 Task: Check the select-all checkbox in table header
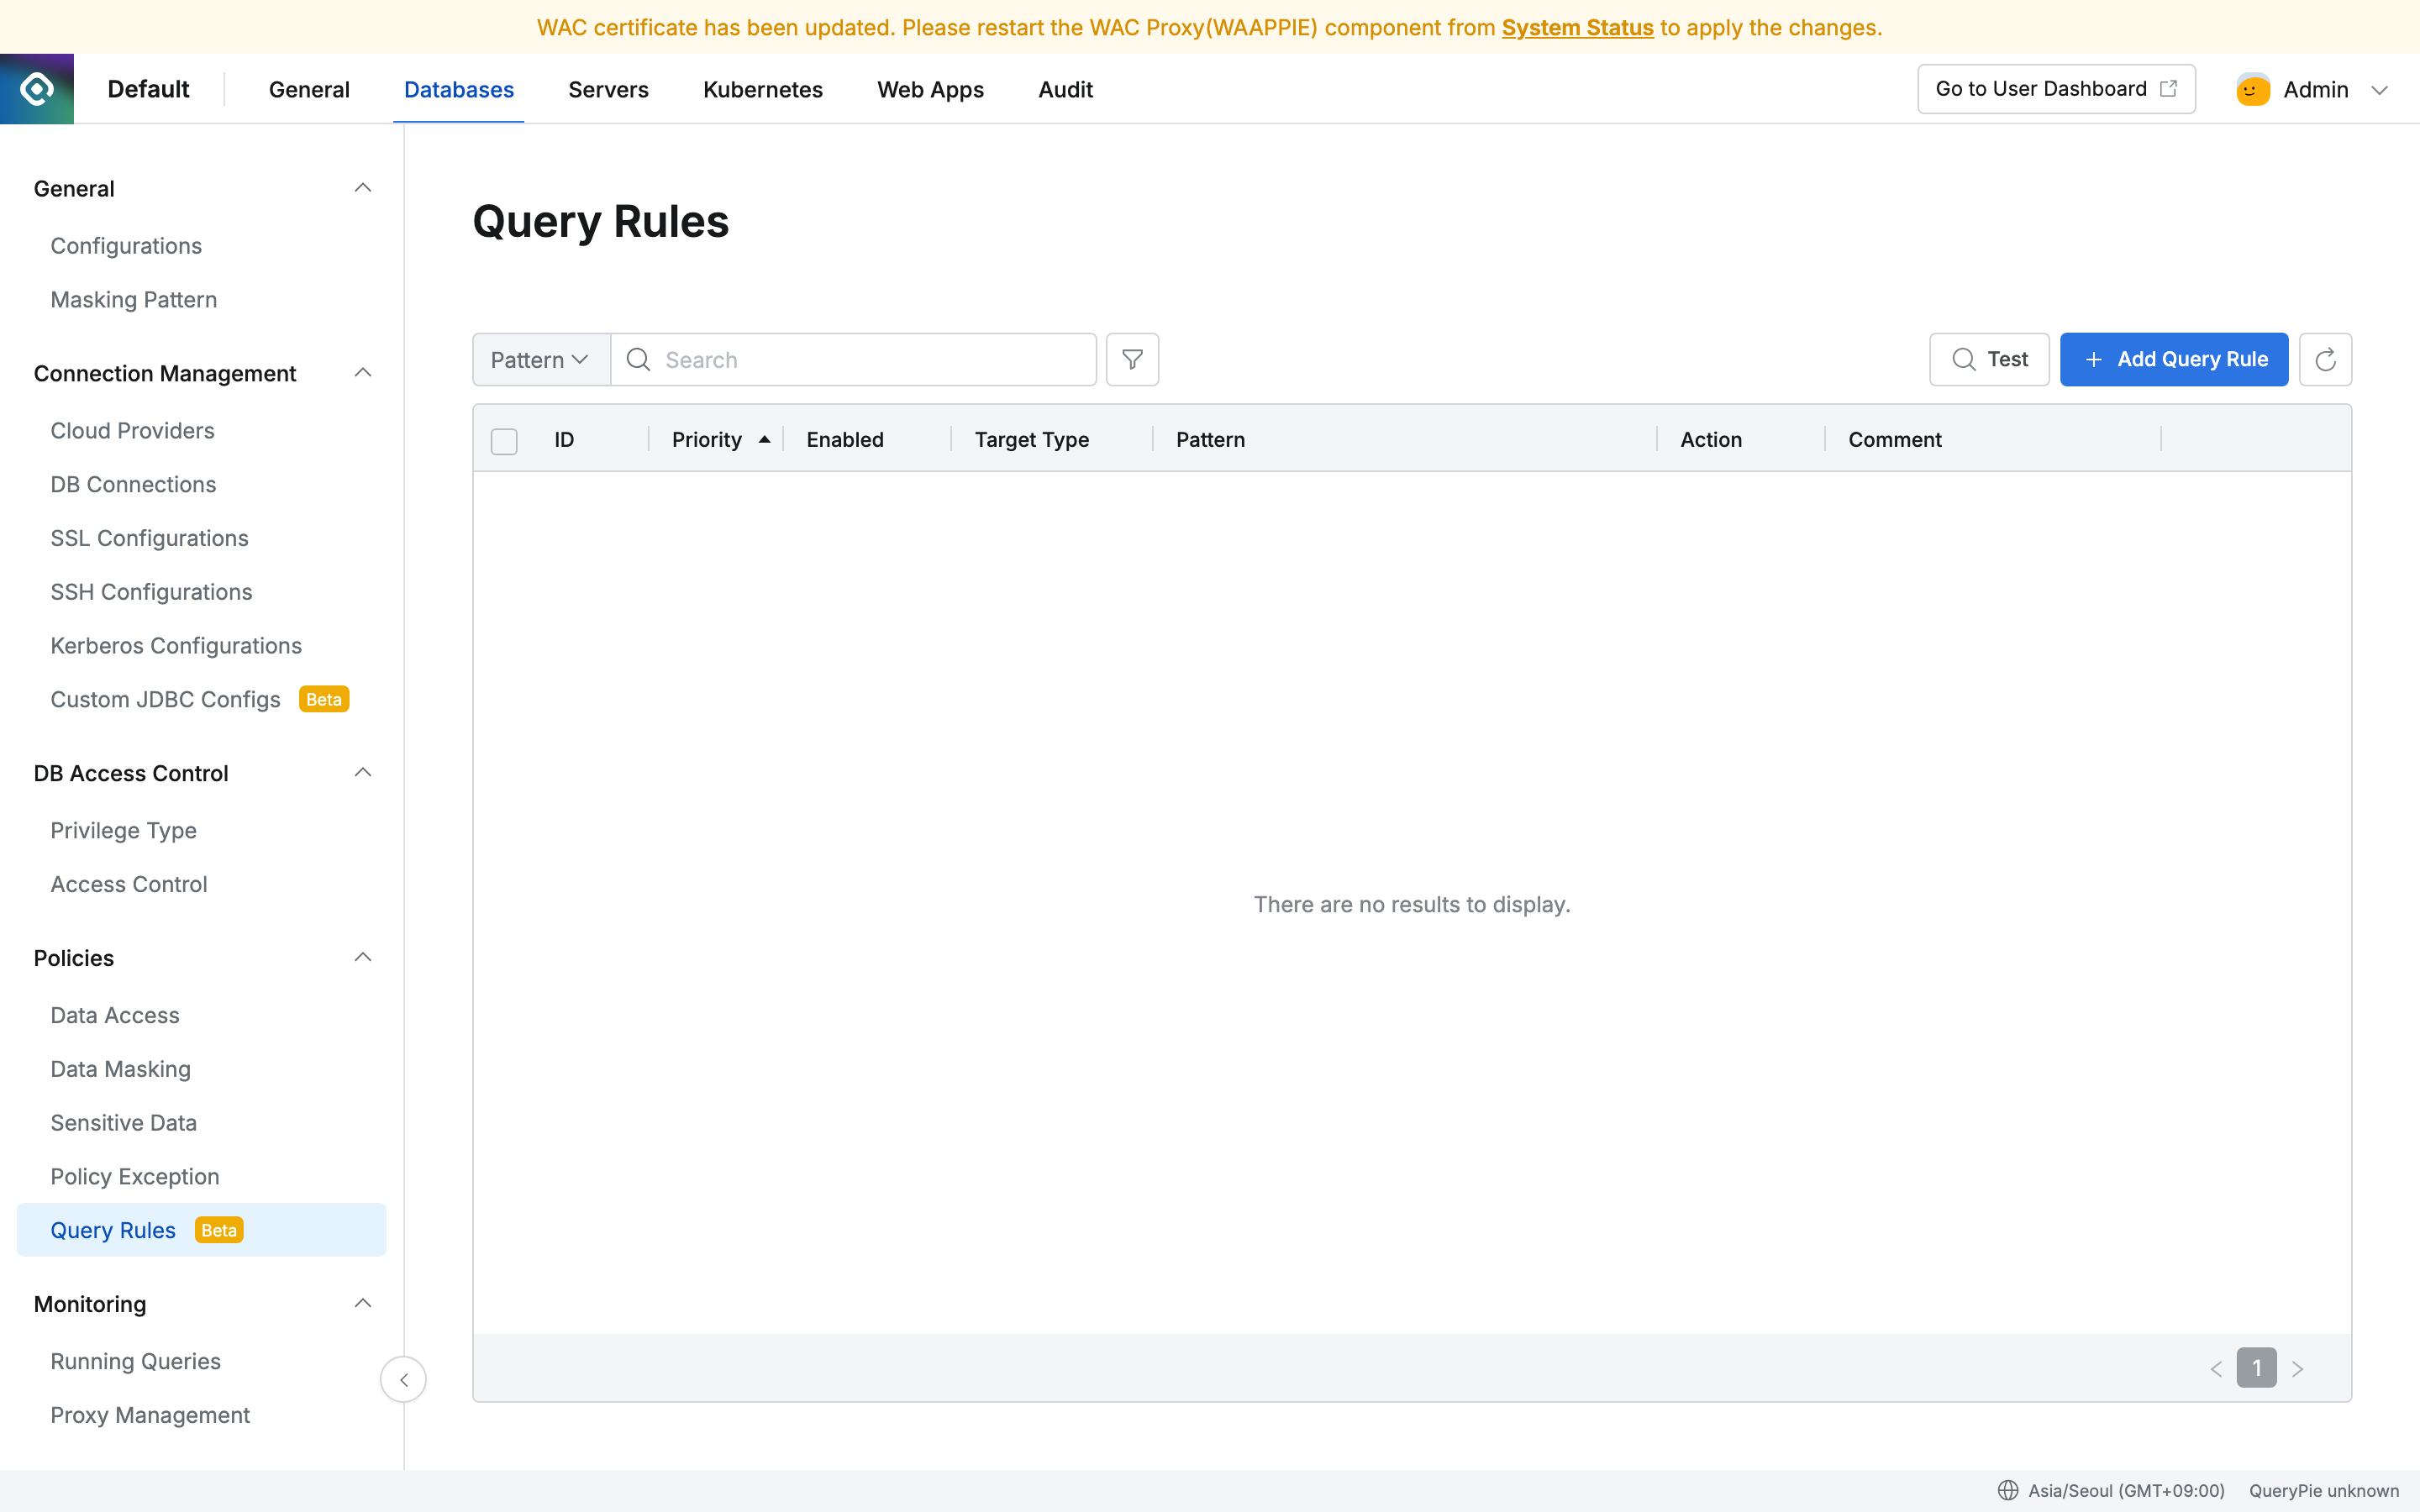(504, 441)
